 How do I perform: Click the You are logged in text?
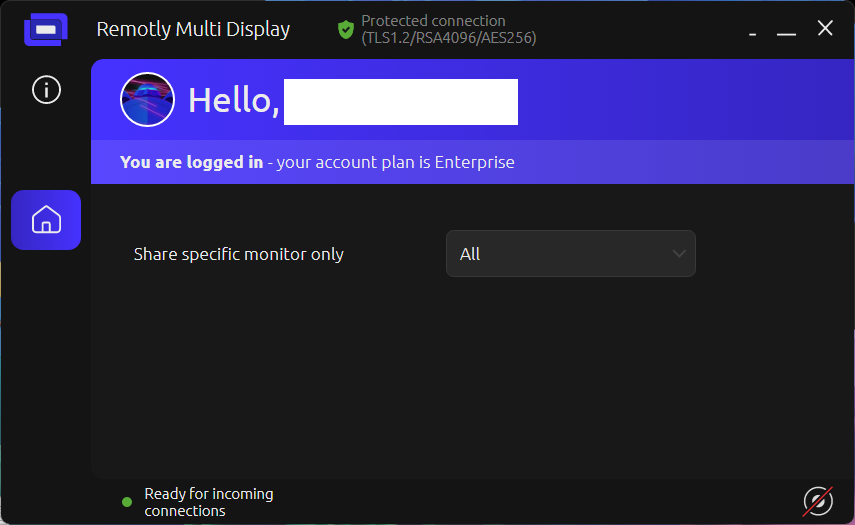click(191, 162)
